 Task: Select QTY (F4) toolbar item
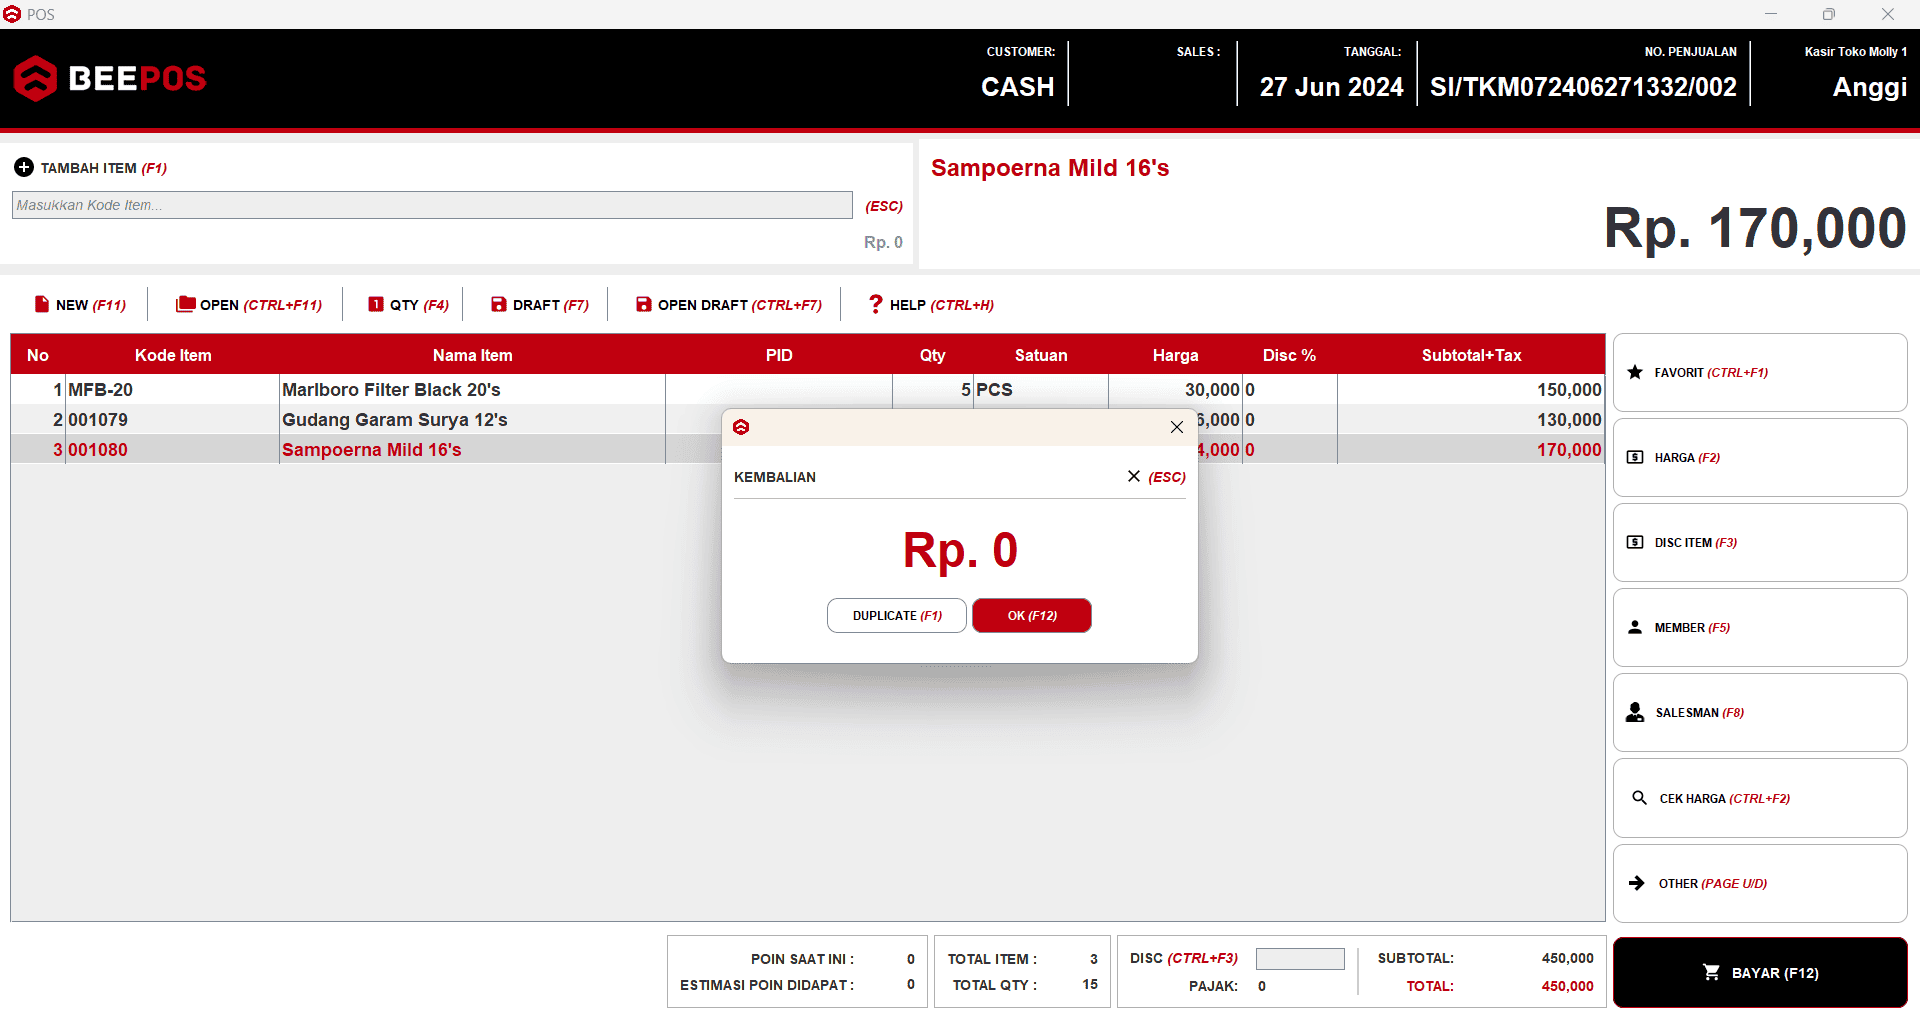tap(408, 305)
